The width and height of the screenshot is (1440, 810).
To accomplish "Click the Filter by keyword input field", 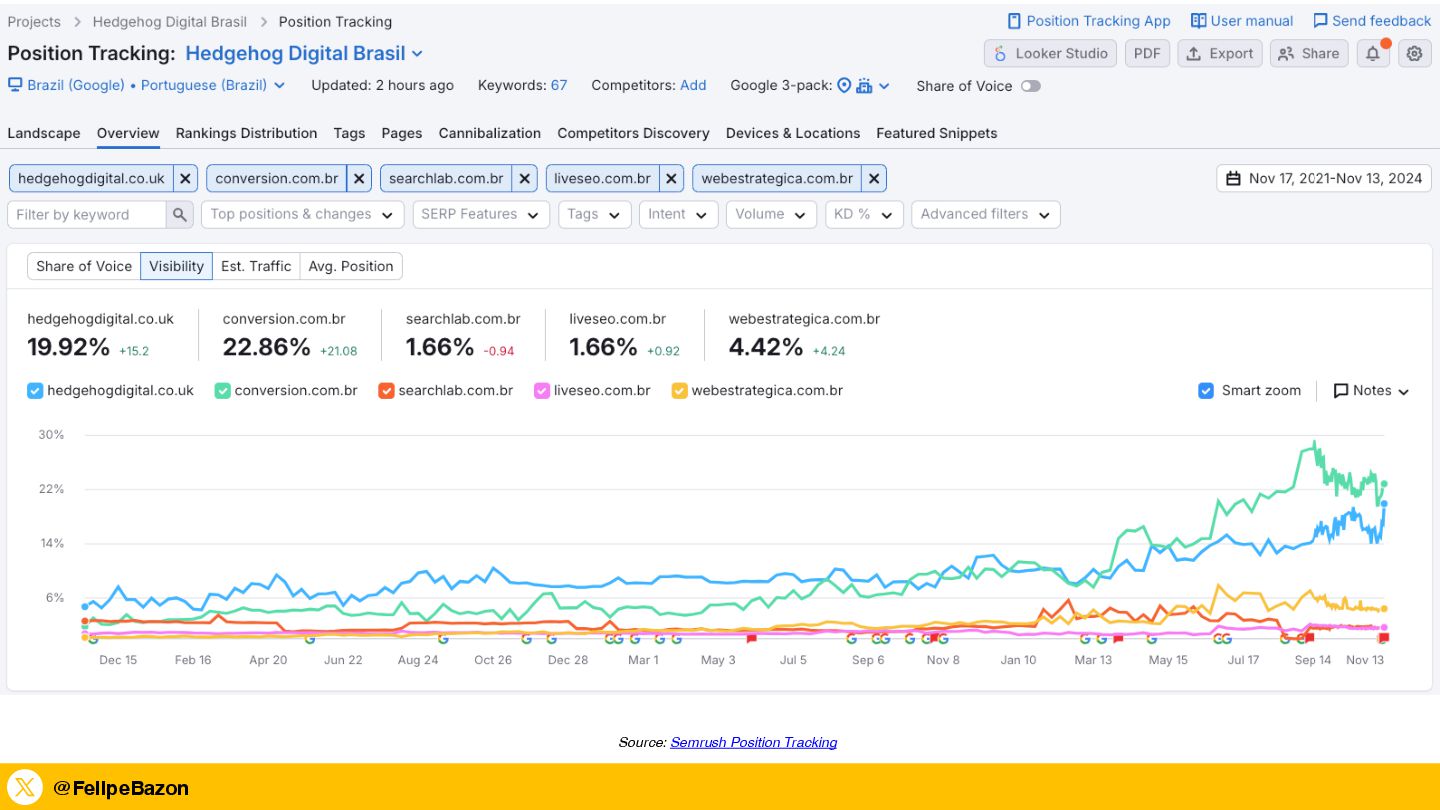I will pos(86,214).
